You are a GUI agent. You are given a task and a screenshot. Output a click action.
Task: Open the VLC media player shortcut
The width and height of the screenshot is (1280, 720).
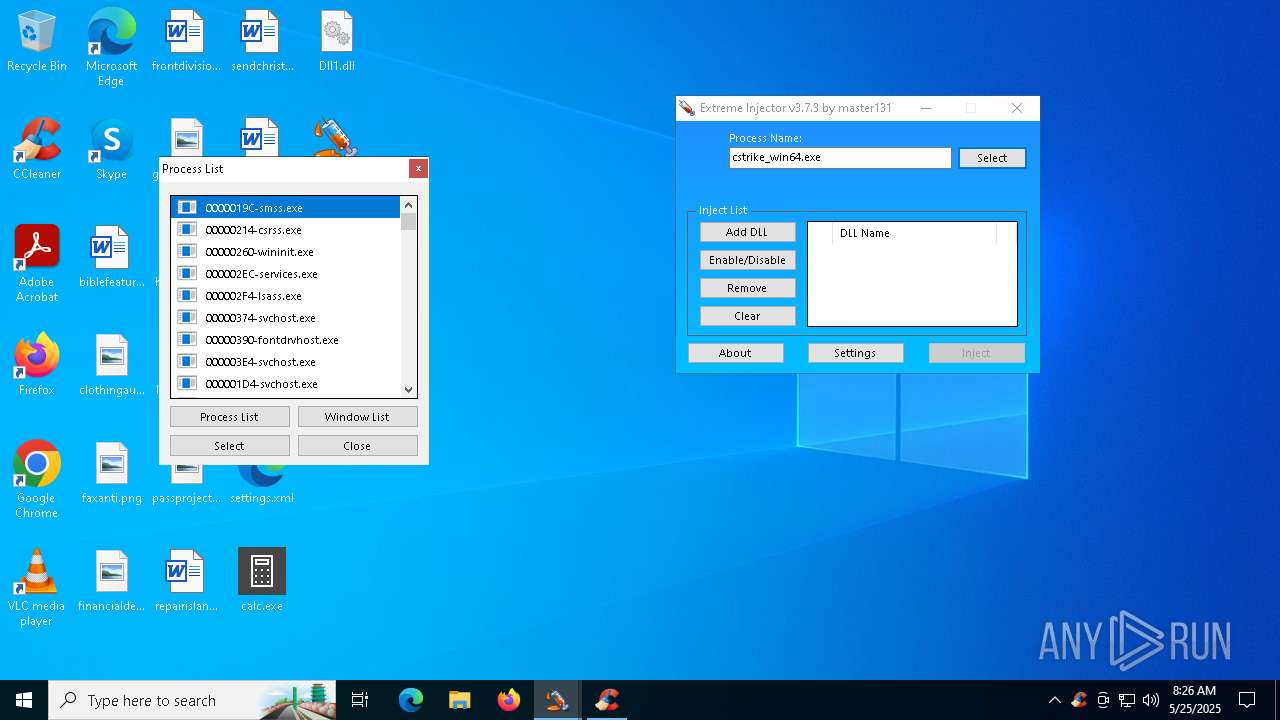click(x=37, y=588)
